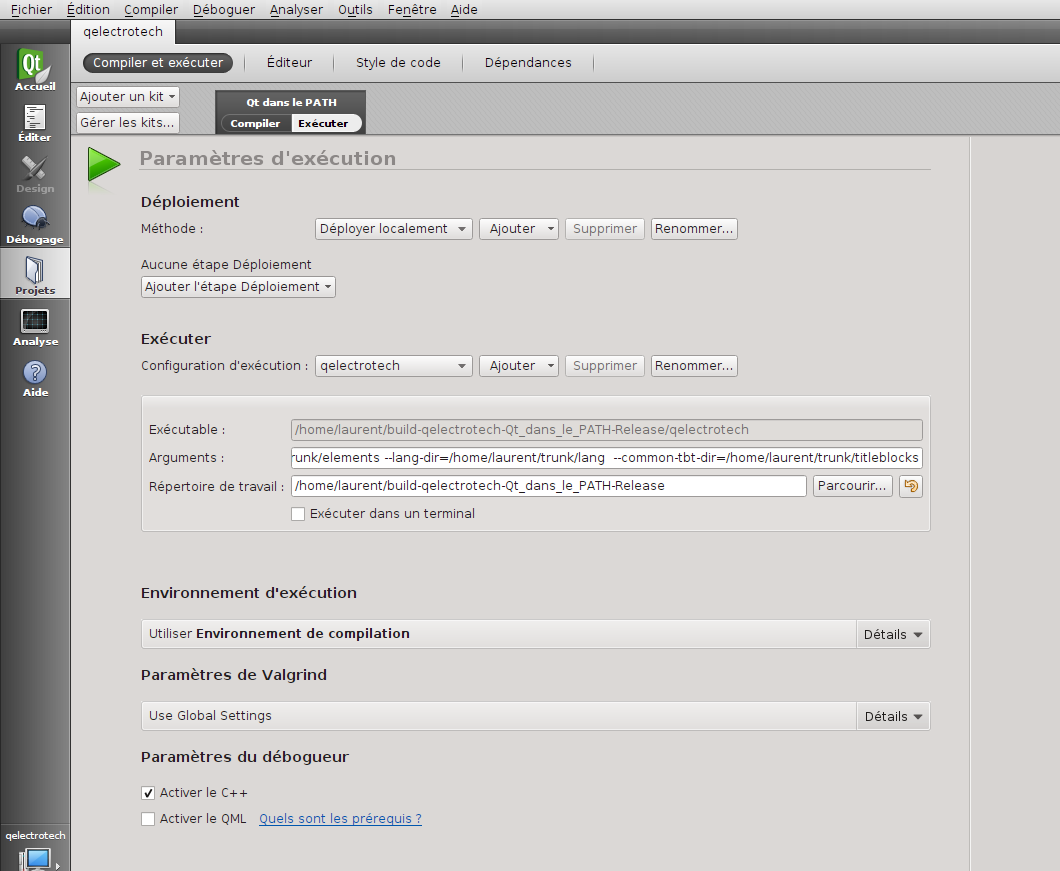The image size is (1060, 871).
Task: Click Parcourir... for working directory
Action: pyautogui.click(x=852, y=486)
